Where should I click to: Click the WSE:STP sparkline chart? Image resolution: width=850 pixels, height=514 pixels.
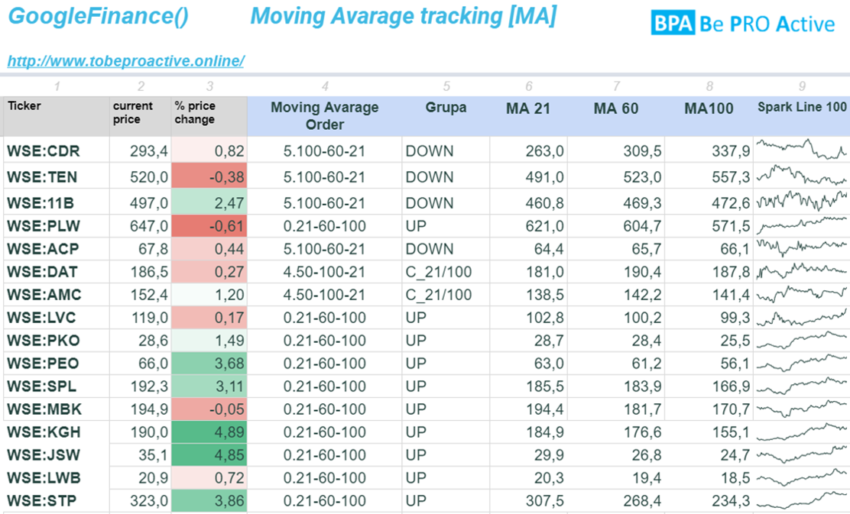802,500
